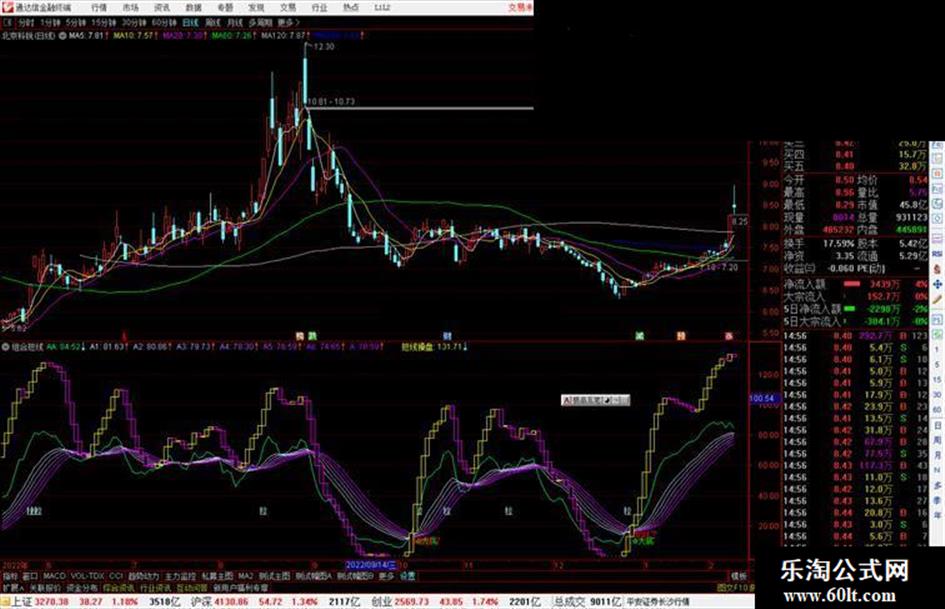The image size is (945, 609).
Task: Switch chart to 30分钟 period
Action: 134,23
